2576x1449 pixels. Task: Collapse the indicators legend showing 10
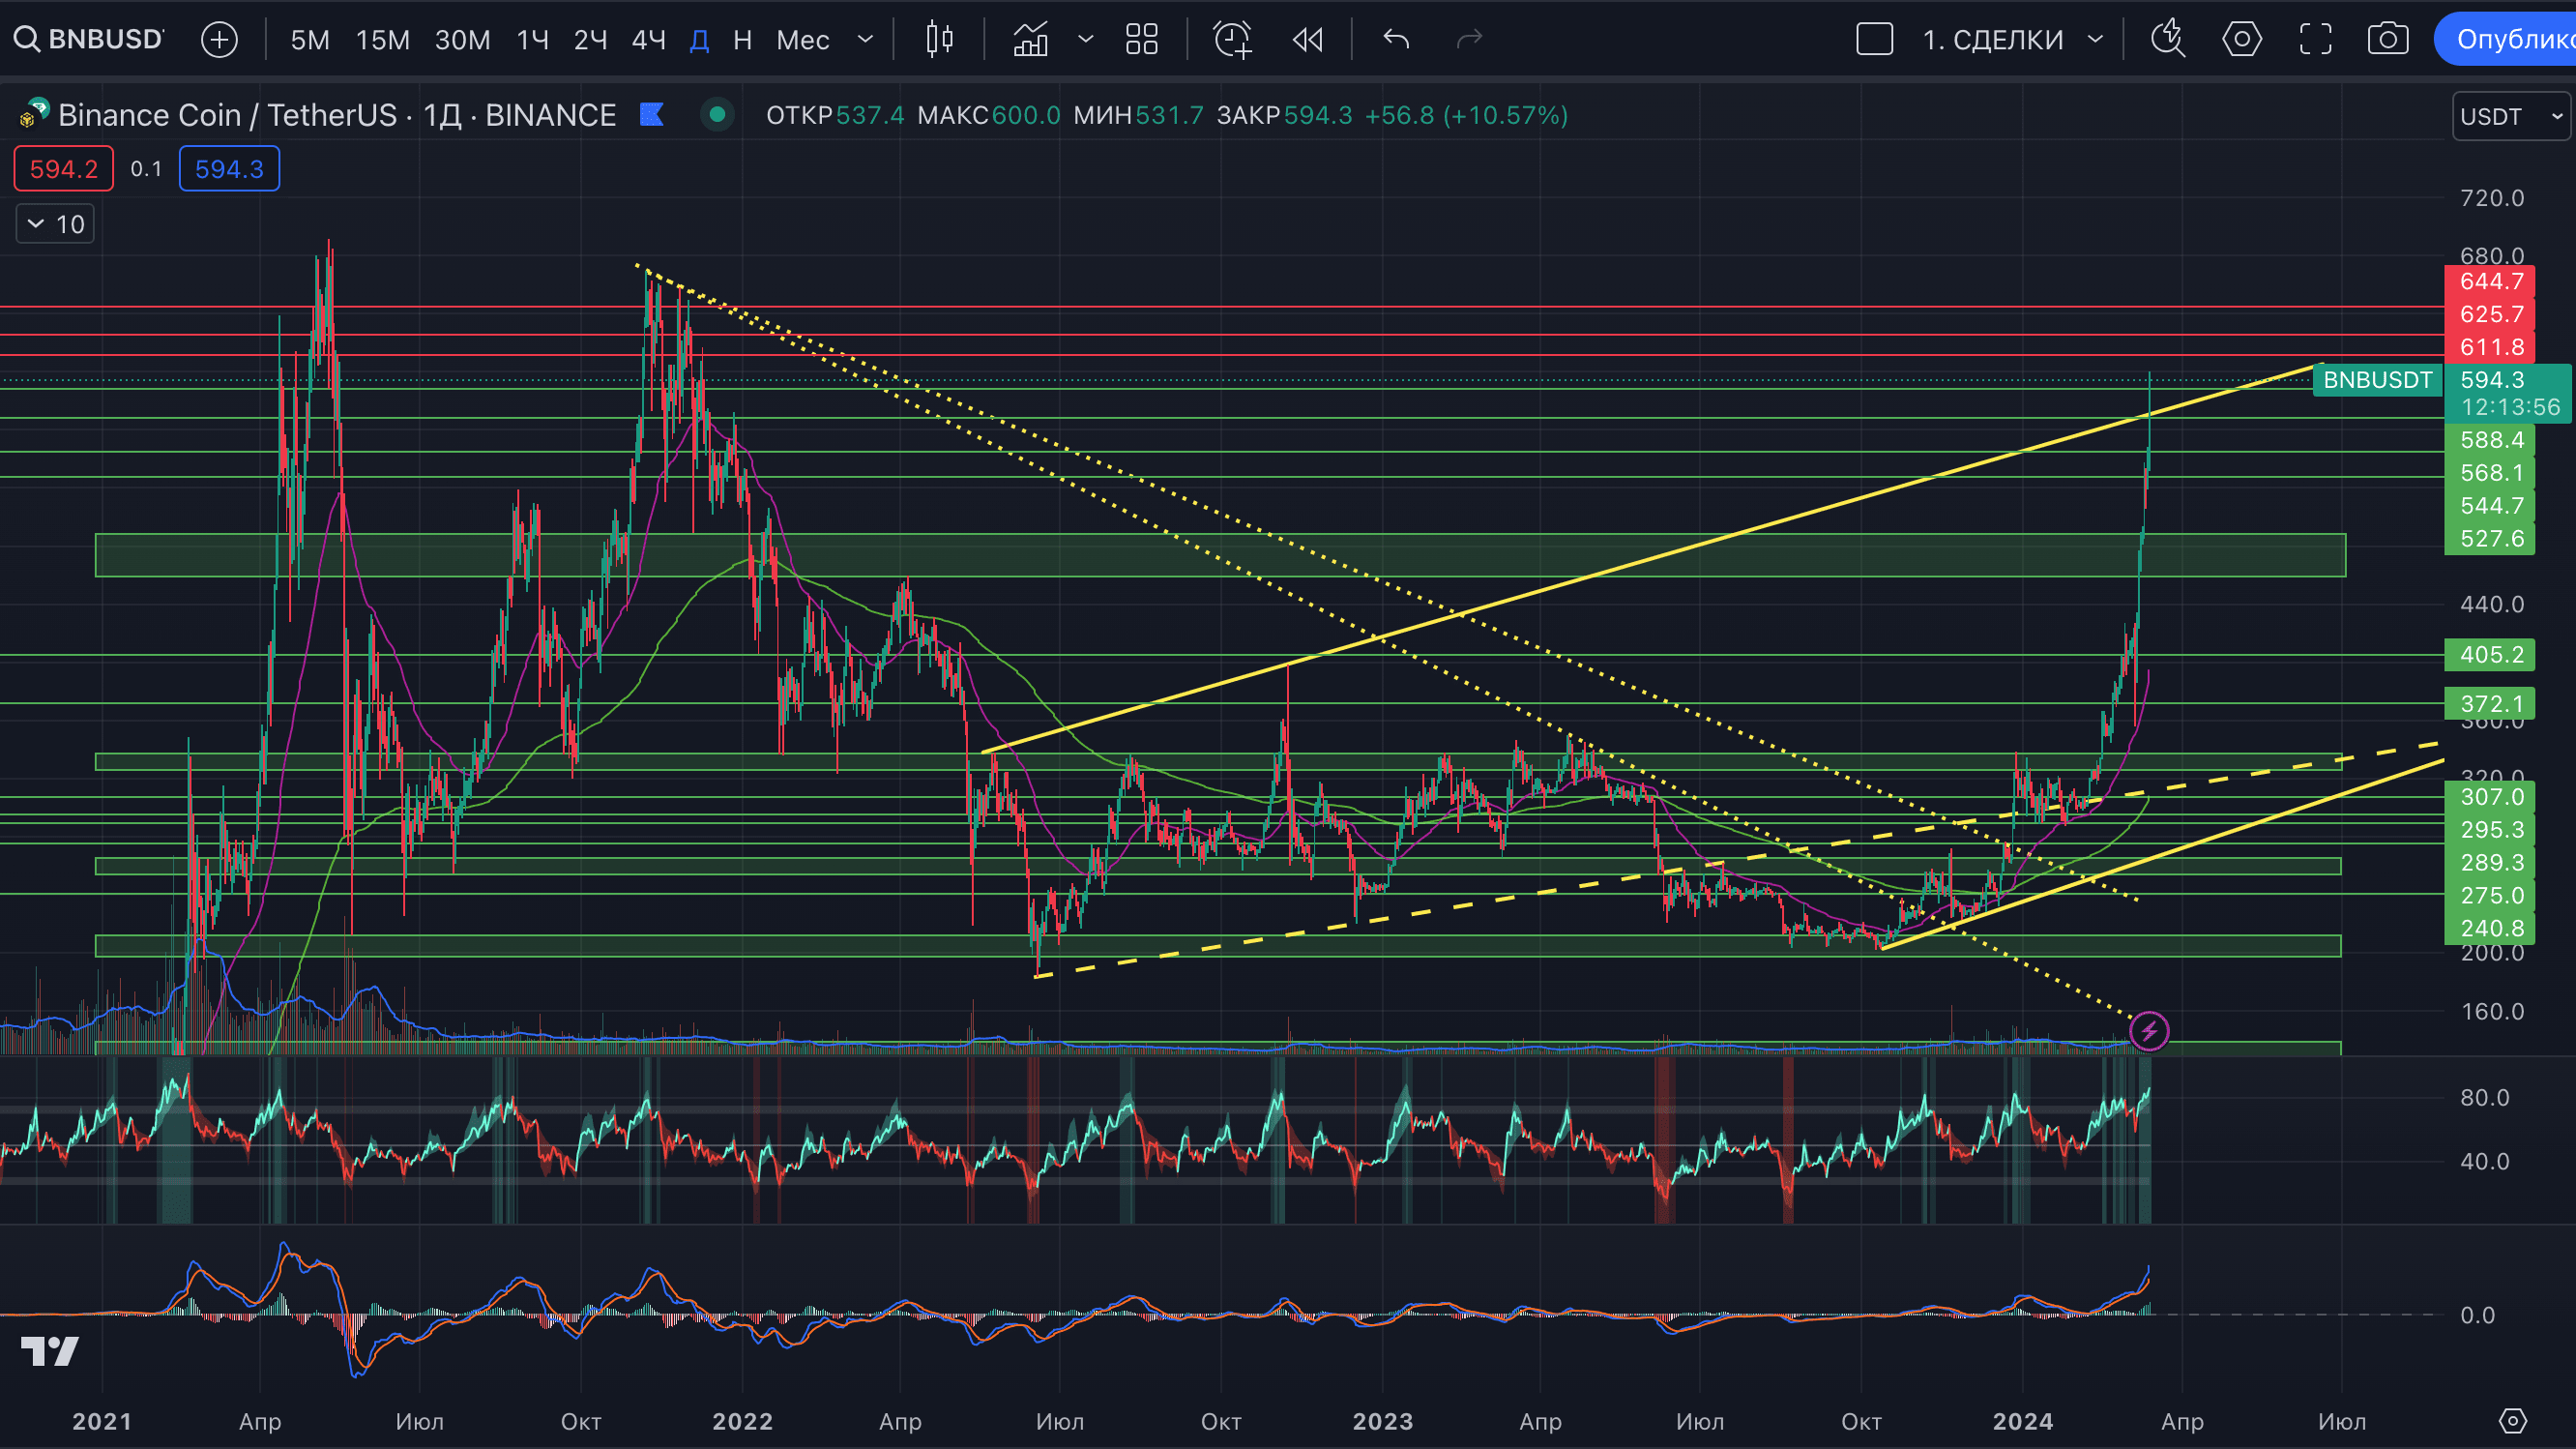coord(55,224)
